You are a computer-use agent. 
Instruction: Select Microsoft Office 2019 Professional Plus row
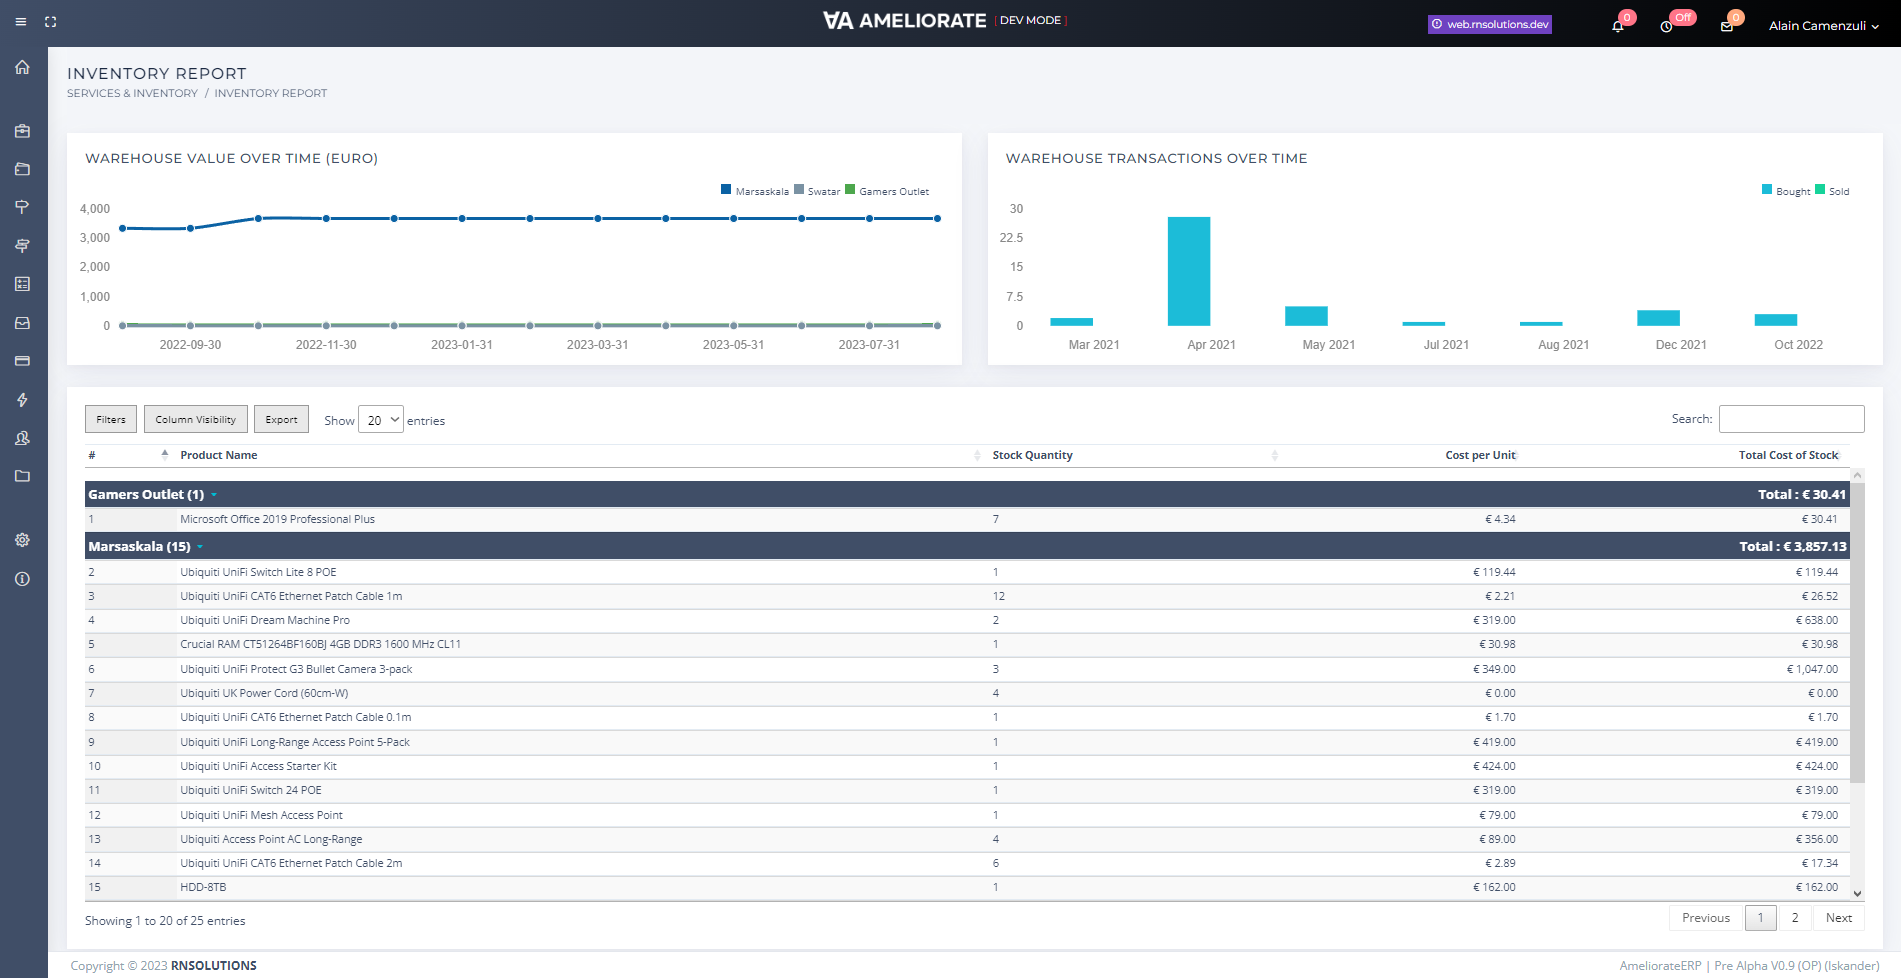[967, 519]
